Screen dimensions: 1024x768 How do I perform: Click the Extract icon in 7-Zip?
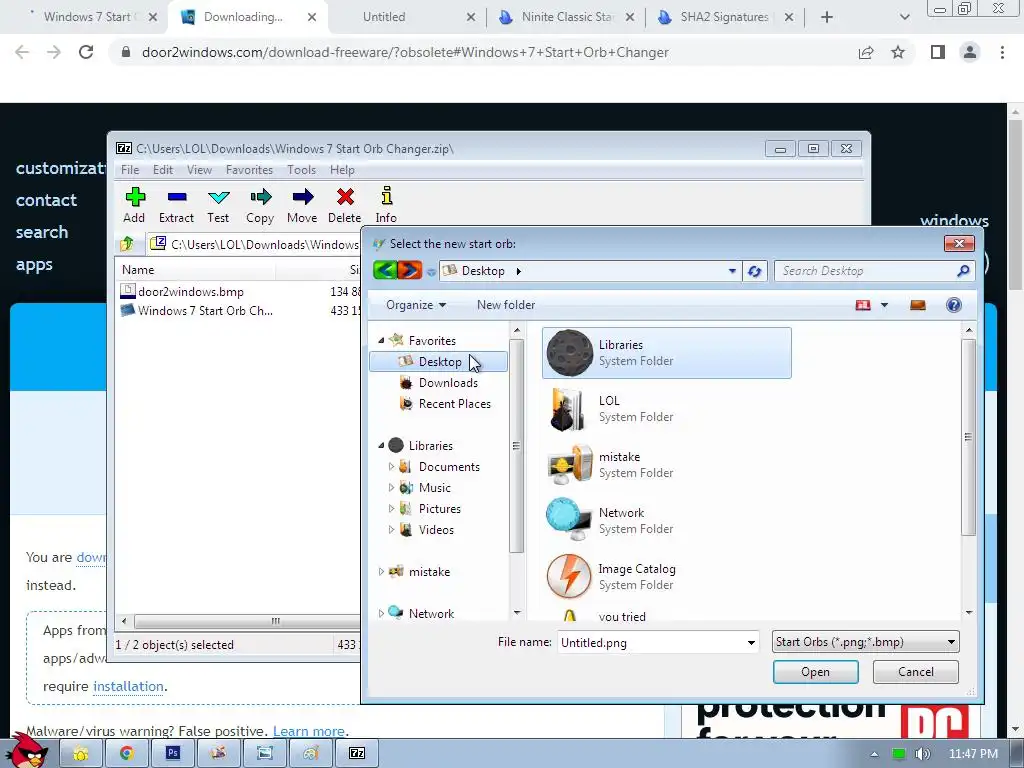coord(176,197)
